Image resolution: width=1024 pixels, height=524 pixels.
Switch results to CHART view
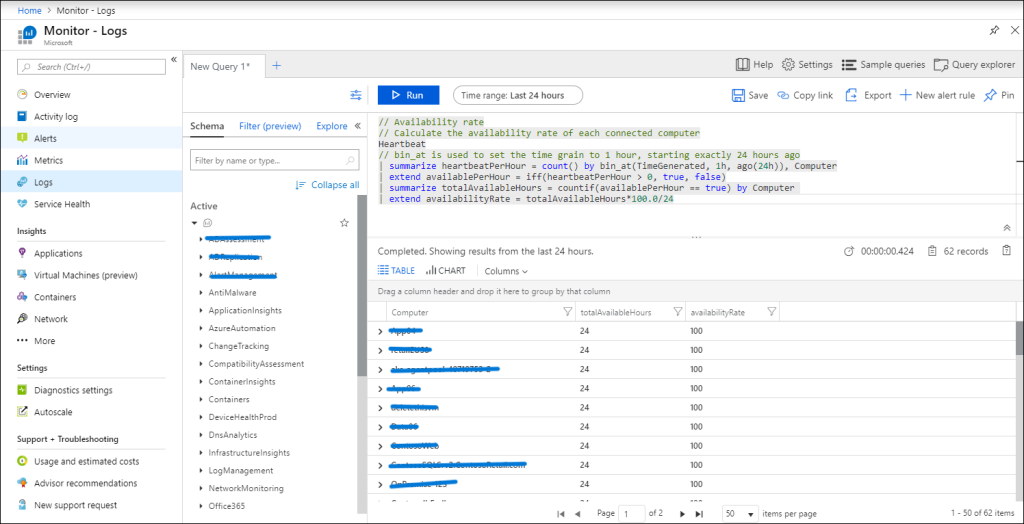point(446,270)
